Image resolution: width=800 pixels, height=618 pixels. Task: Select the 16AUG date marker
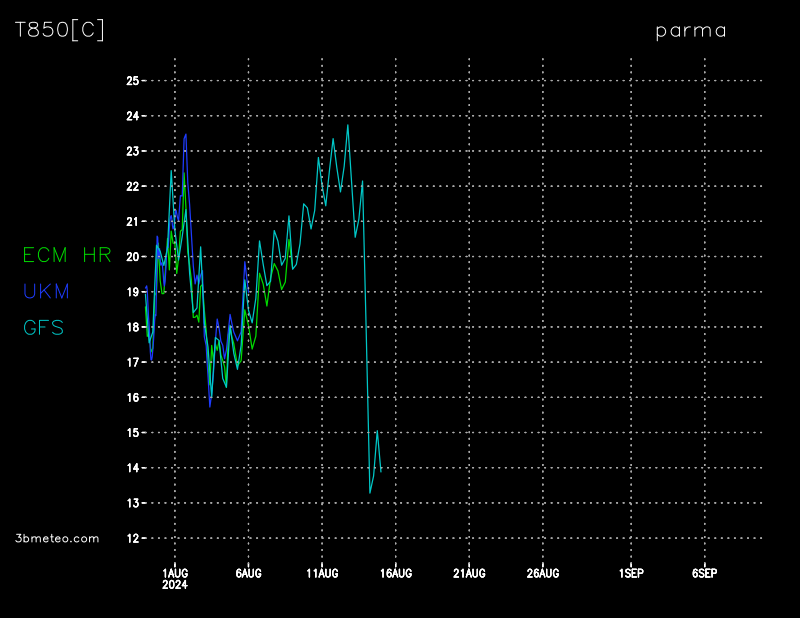(x=396, y=573)
